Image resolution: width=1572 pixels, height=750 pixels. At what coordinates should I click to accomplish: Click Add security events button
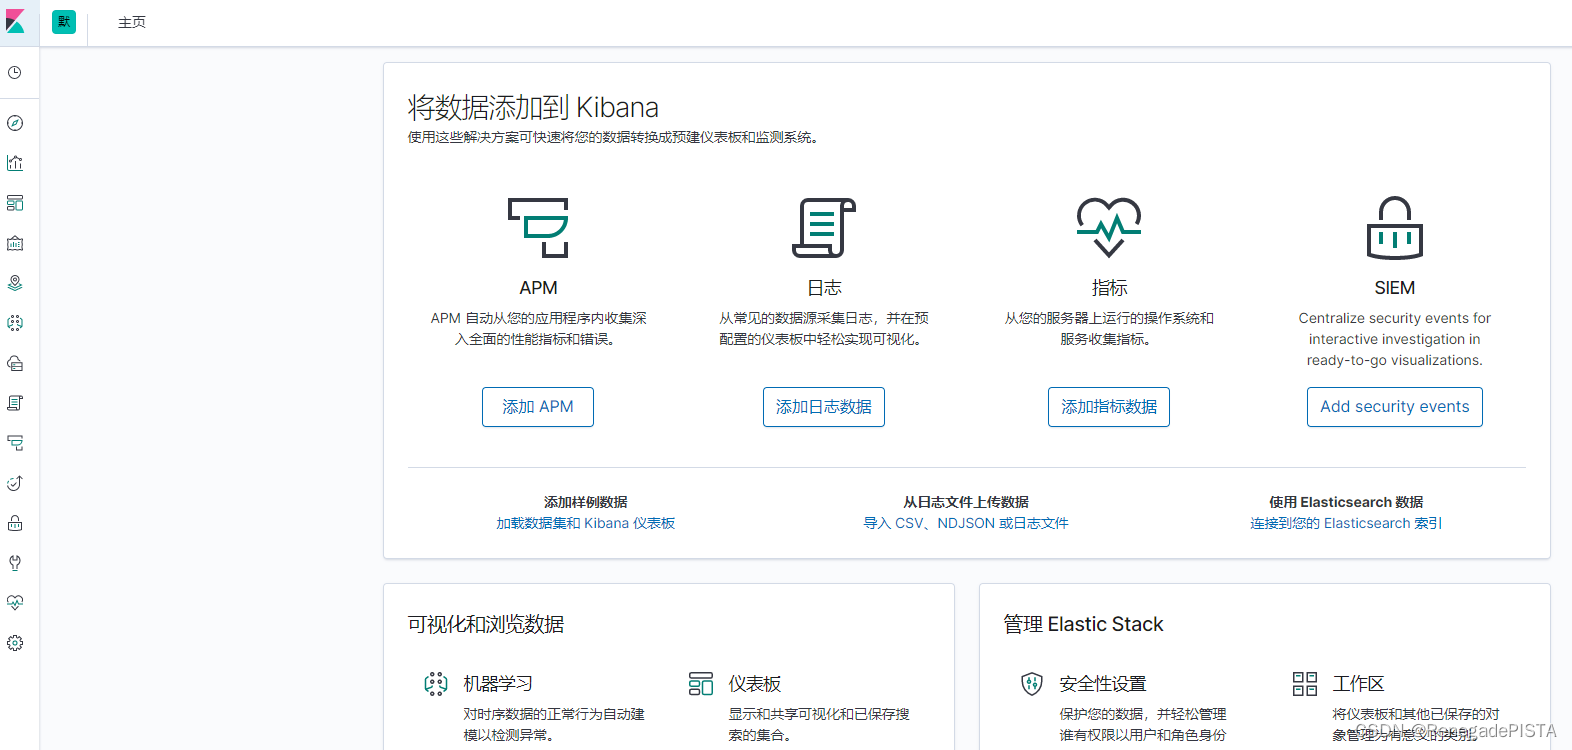pyautogui.click(x=1395, y=407)
